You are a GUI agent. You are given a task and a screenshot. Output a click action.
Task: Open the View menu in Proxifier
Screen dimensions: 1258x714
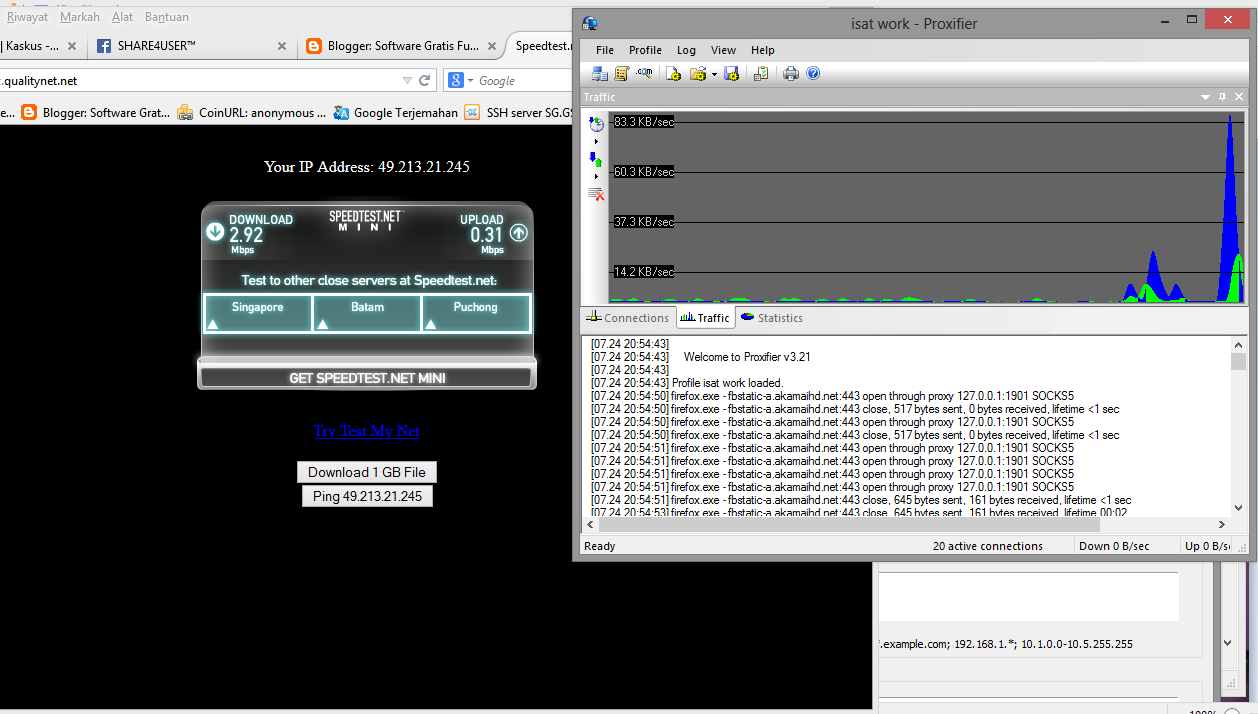[x=723, y=50]
